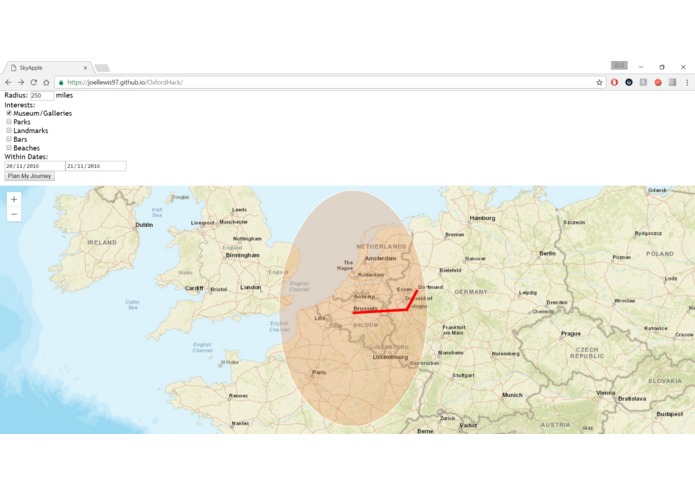Click the GERMANY country label
Screen dimensions: 695x494
point(471,292)
